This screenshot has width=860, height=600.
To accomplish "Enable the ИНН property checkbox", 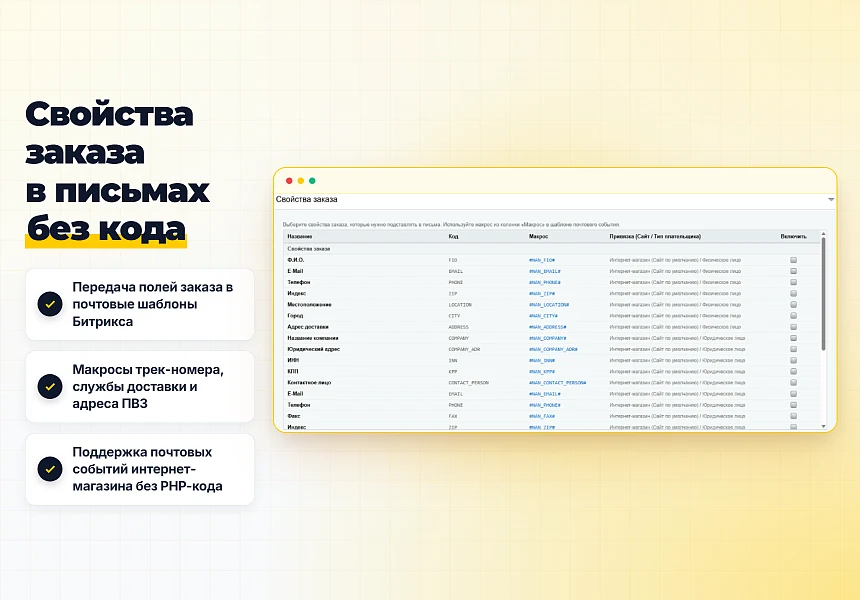I will pyautogui.click(x=793, y=360).
